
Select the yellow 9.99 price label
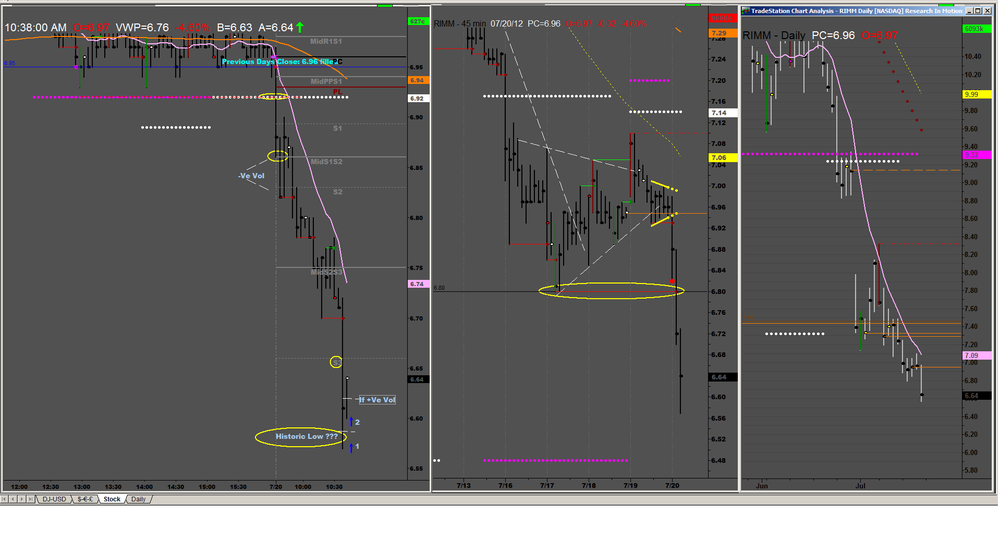point(976,94)
